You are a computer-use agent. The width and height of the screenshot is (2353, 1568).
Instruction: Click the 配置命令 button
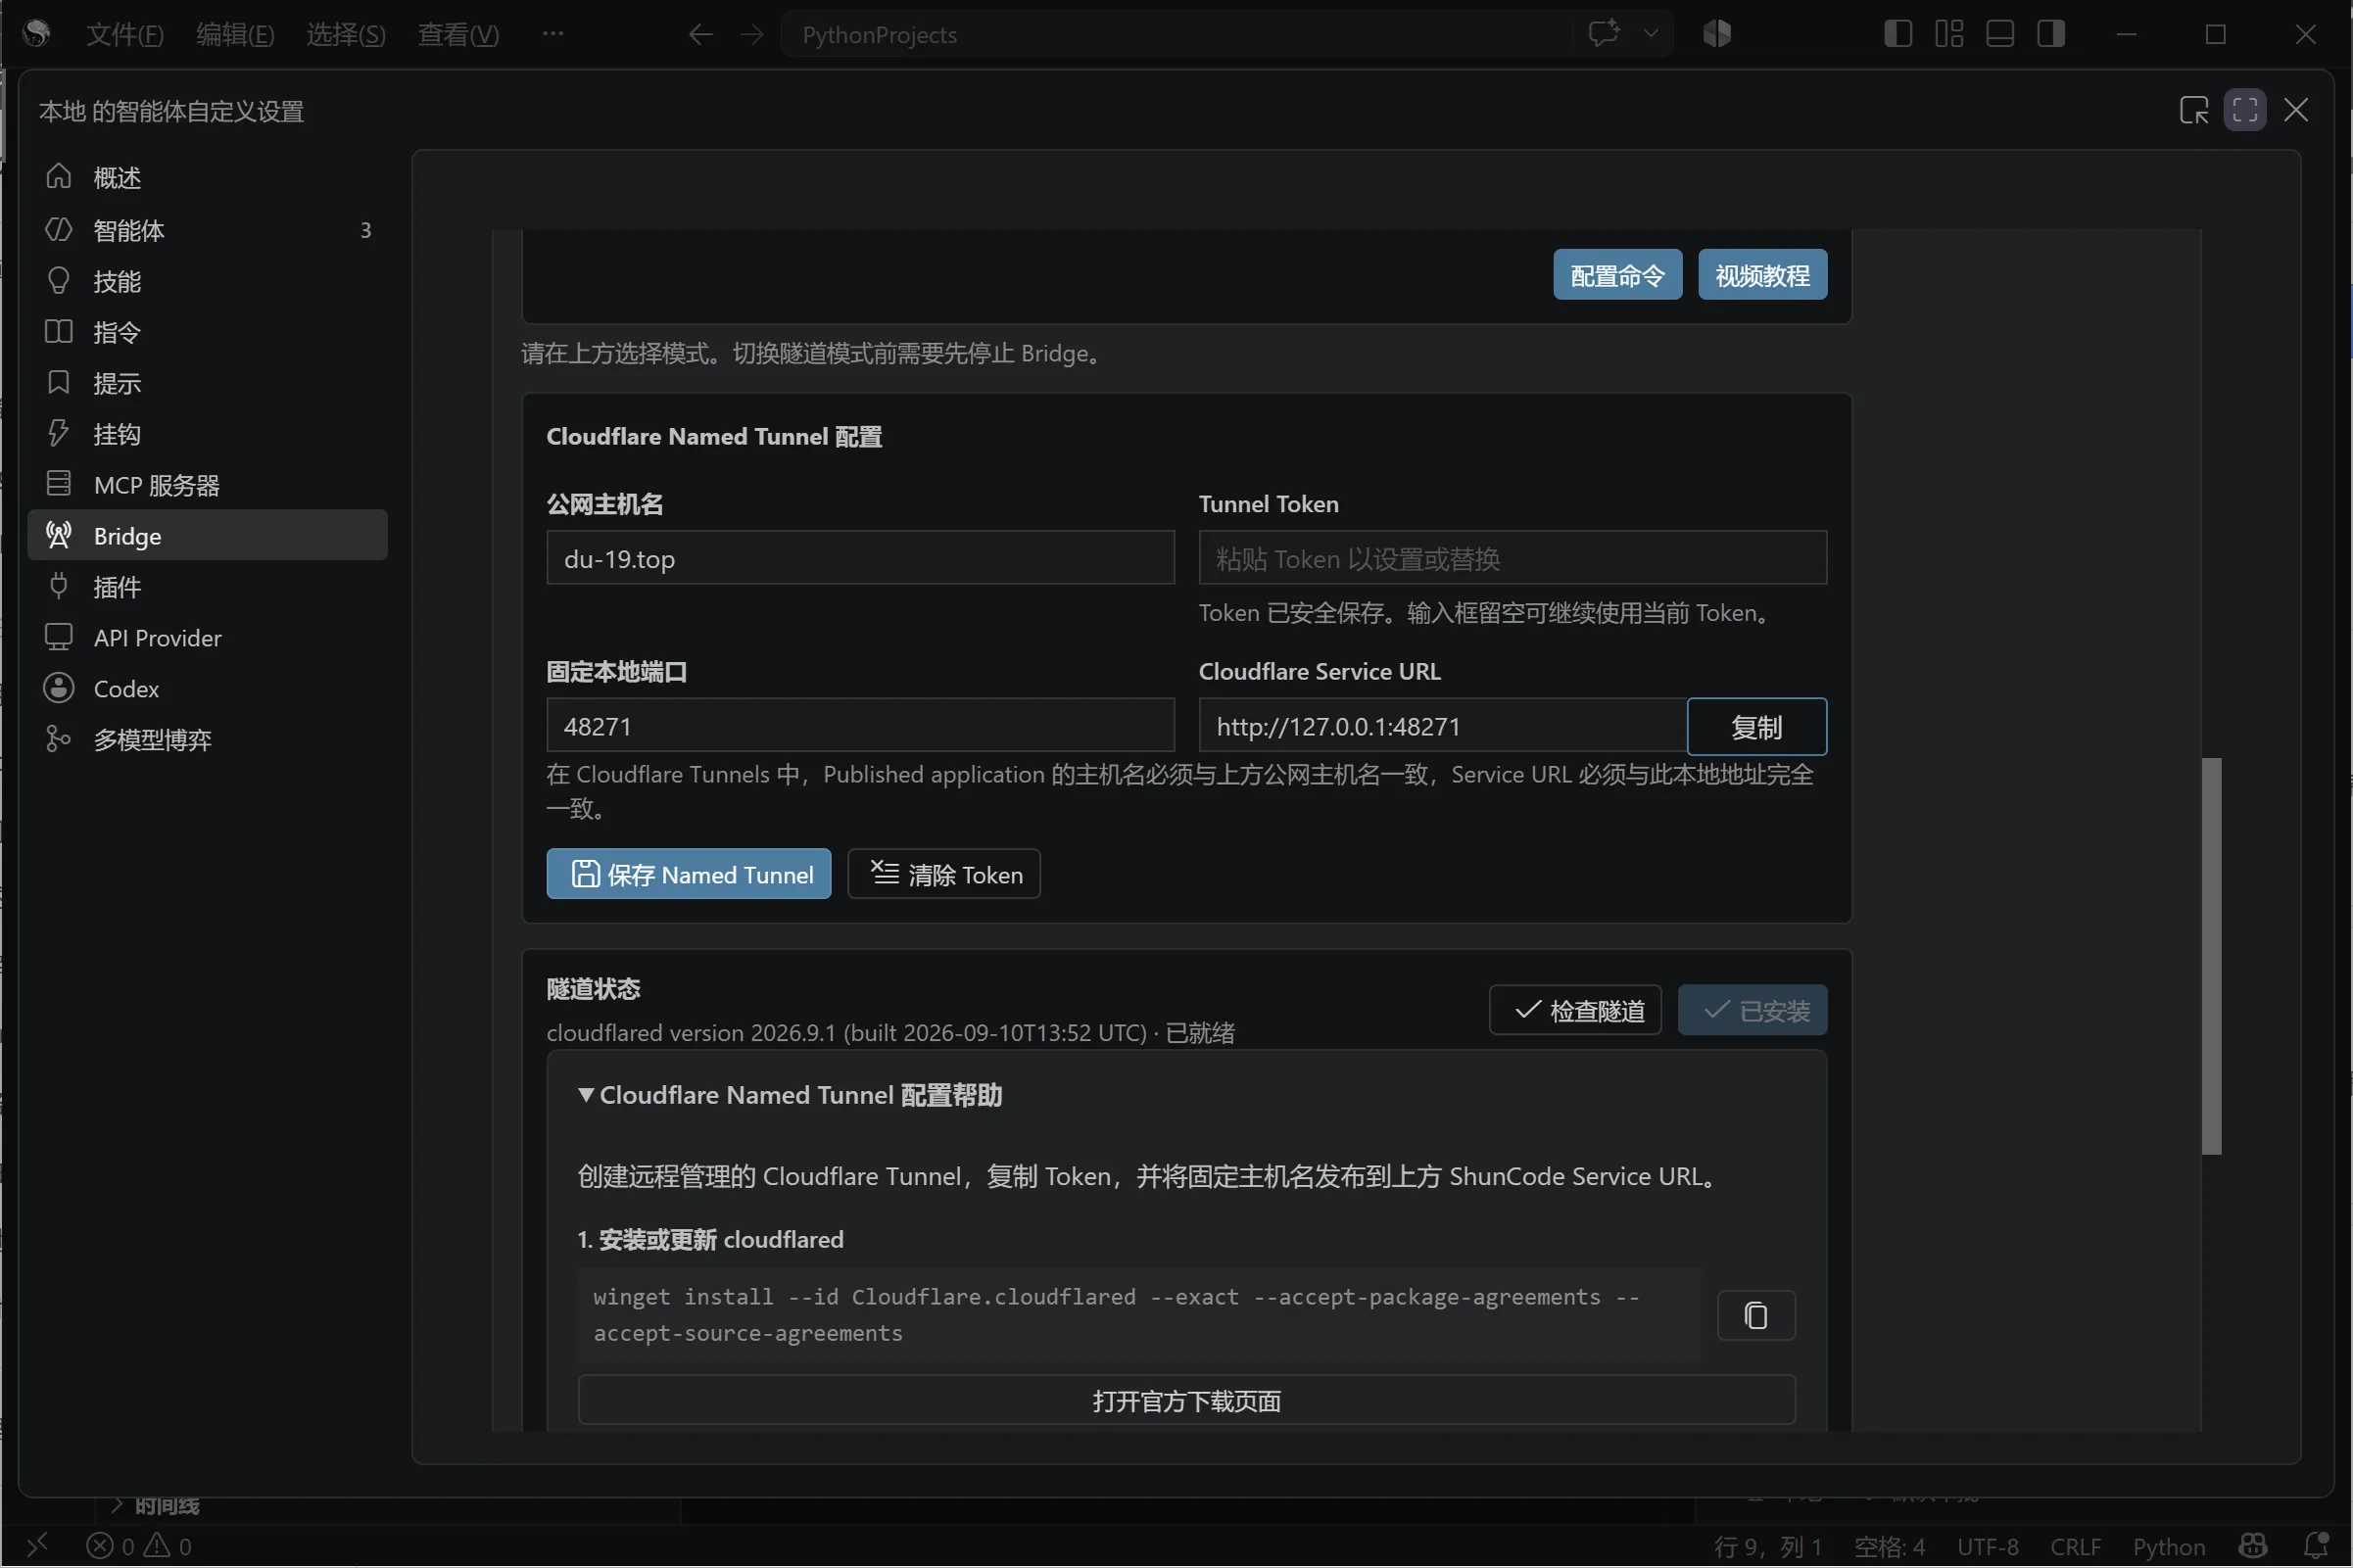[x=1617, y=275]
